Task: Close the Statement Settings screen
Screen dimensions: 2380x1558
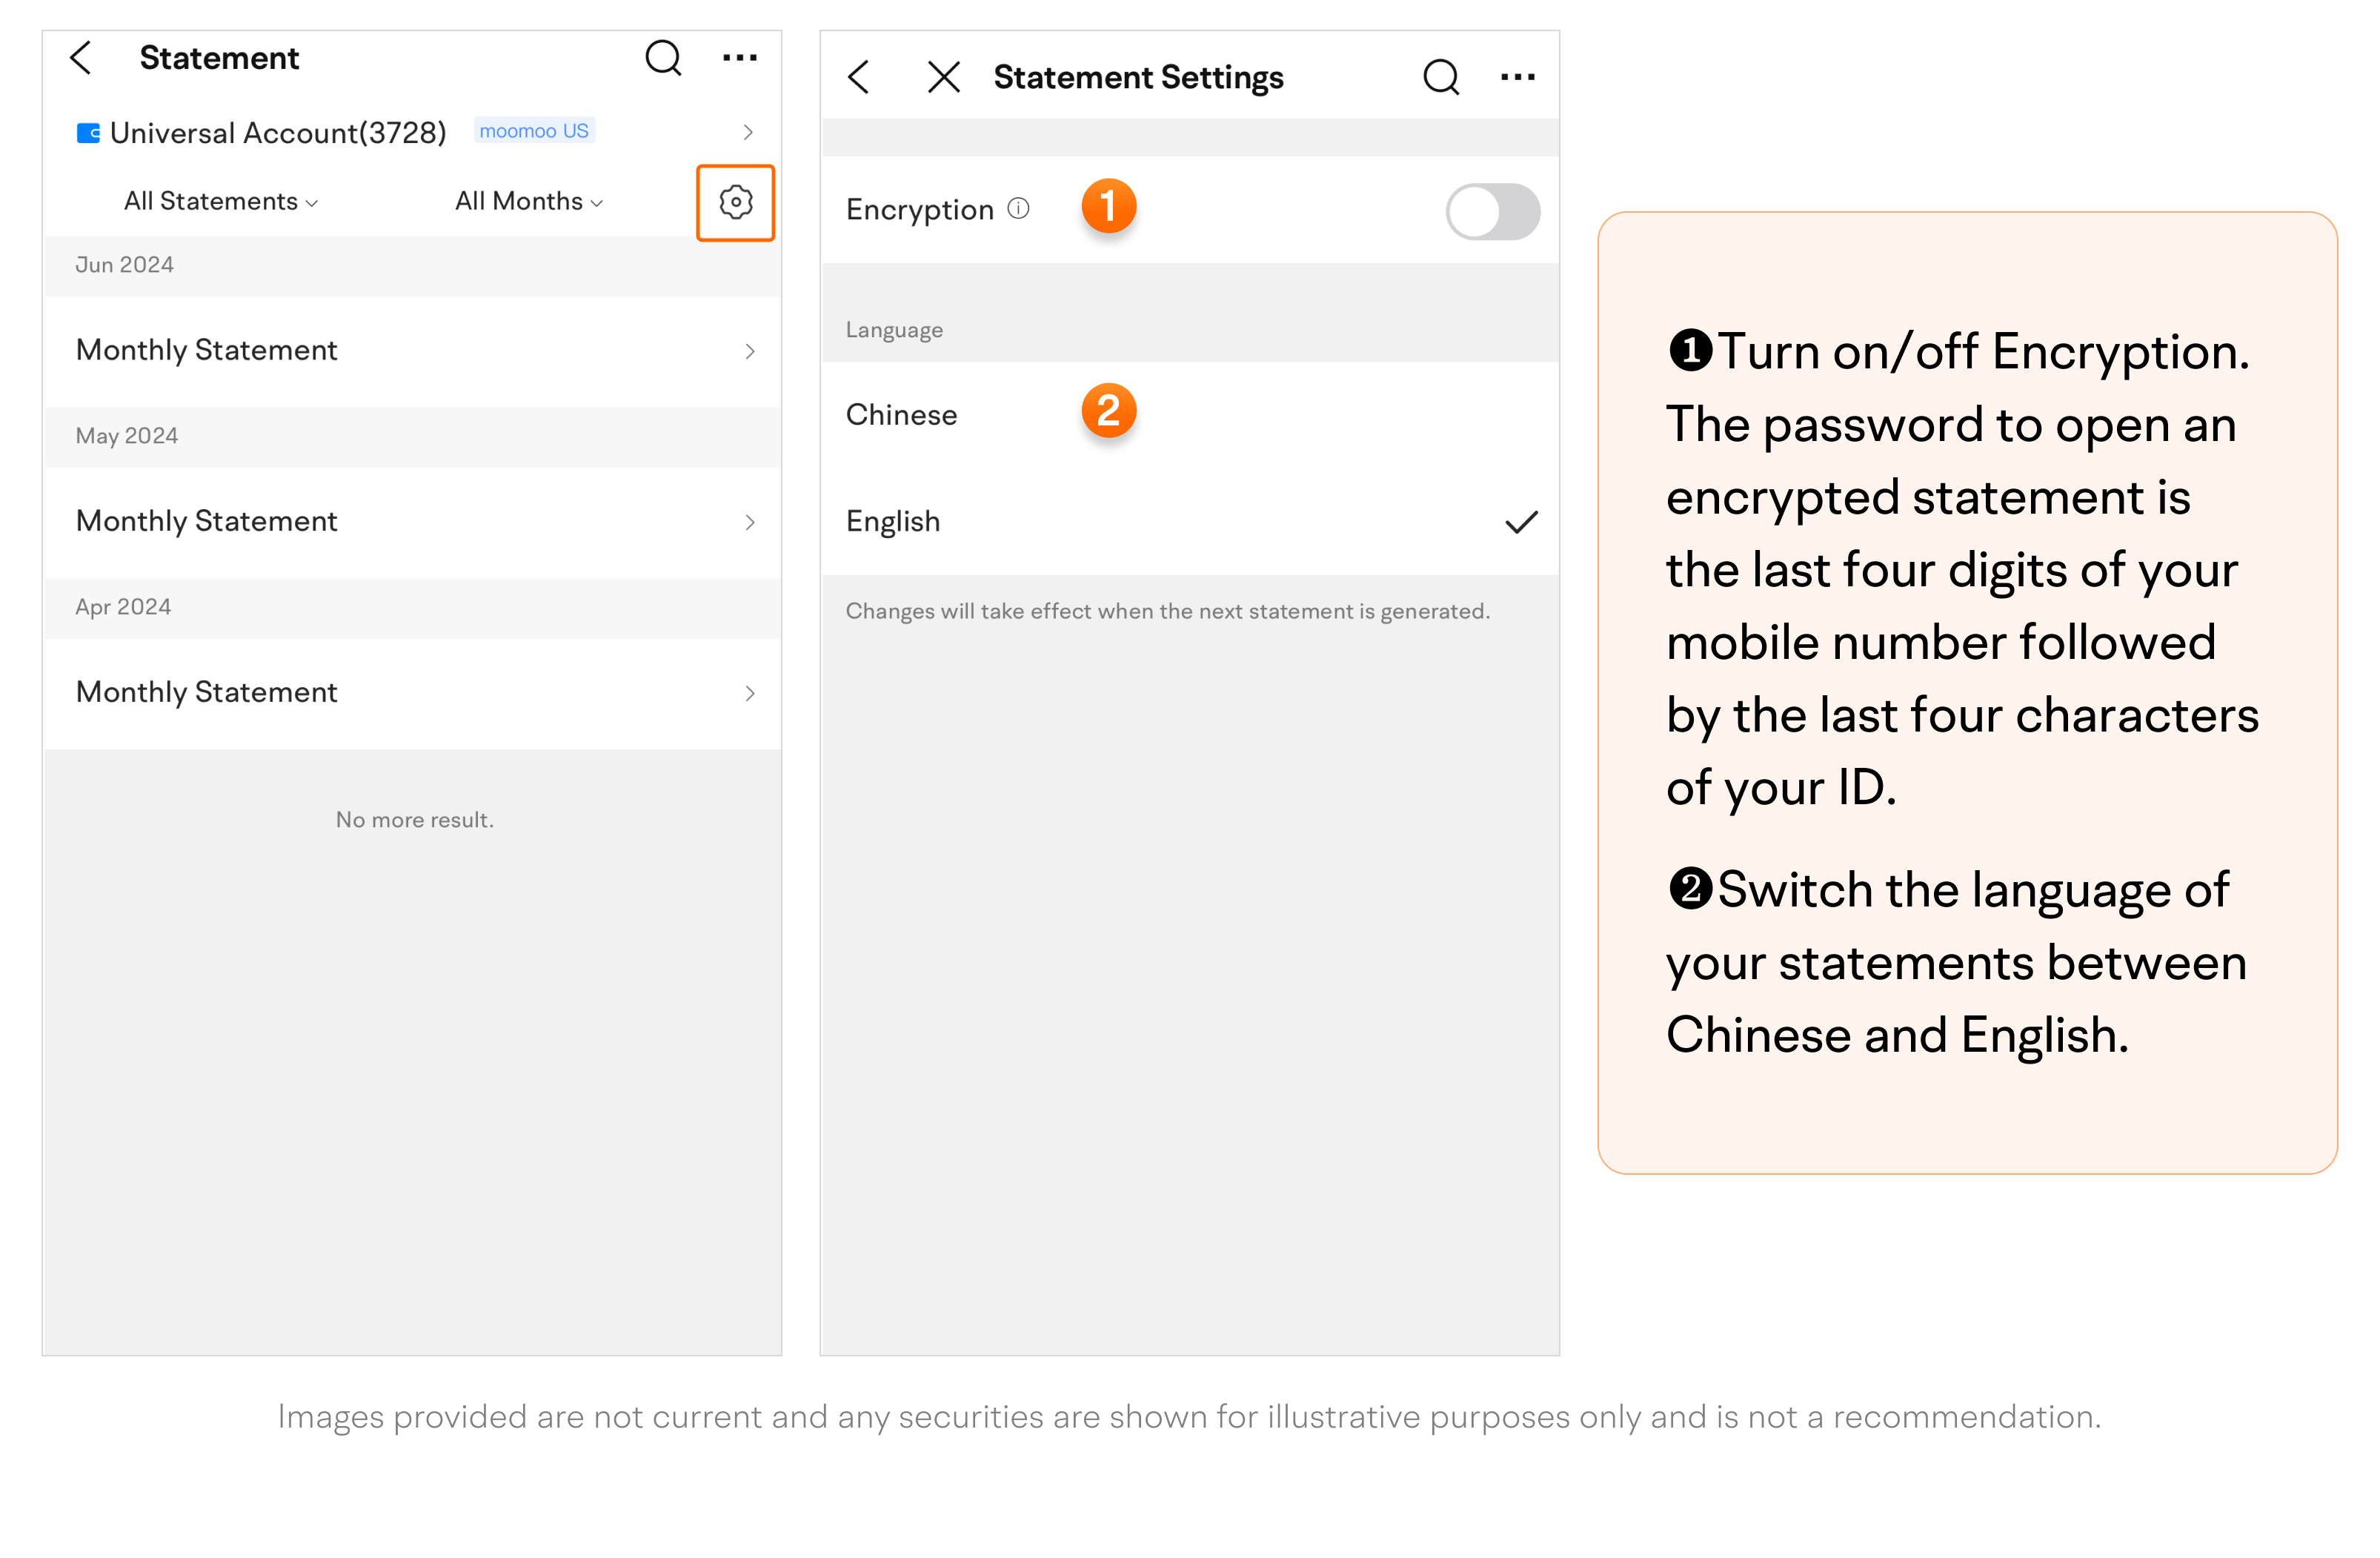Action: [943, 77]
